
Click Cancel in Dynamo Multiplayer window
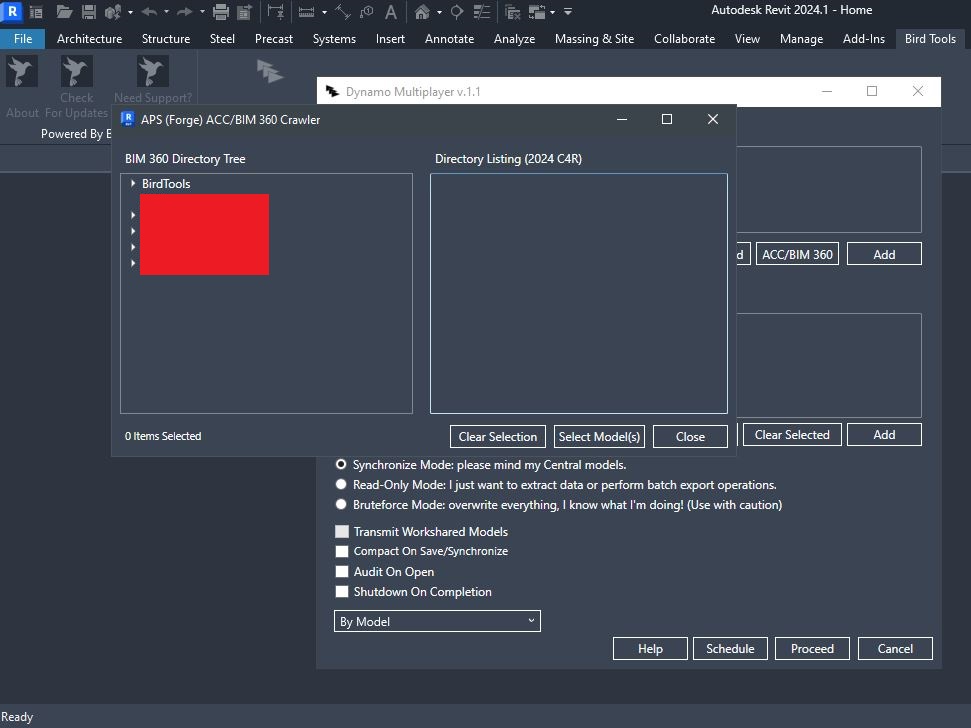(x=895, y=648)
